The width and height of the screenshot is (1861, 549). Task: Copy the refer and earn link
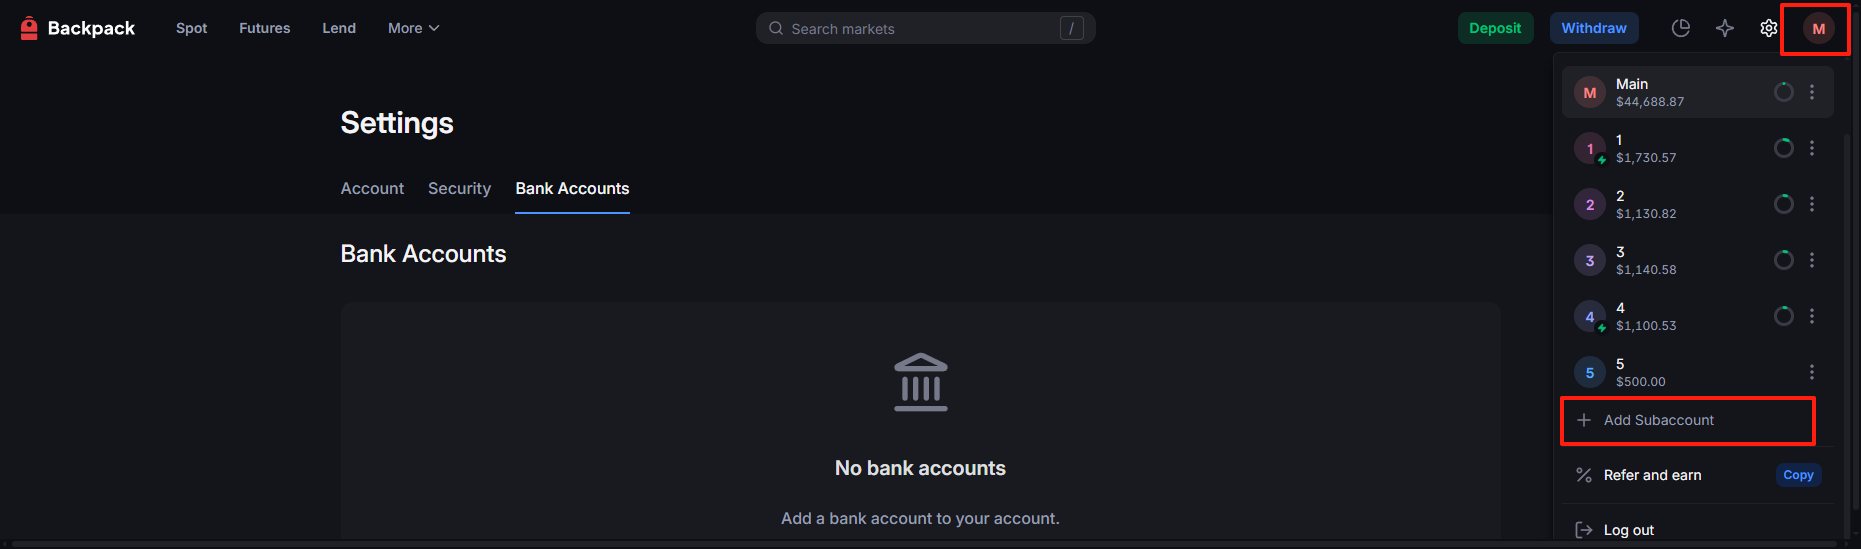point(1798,475)
